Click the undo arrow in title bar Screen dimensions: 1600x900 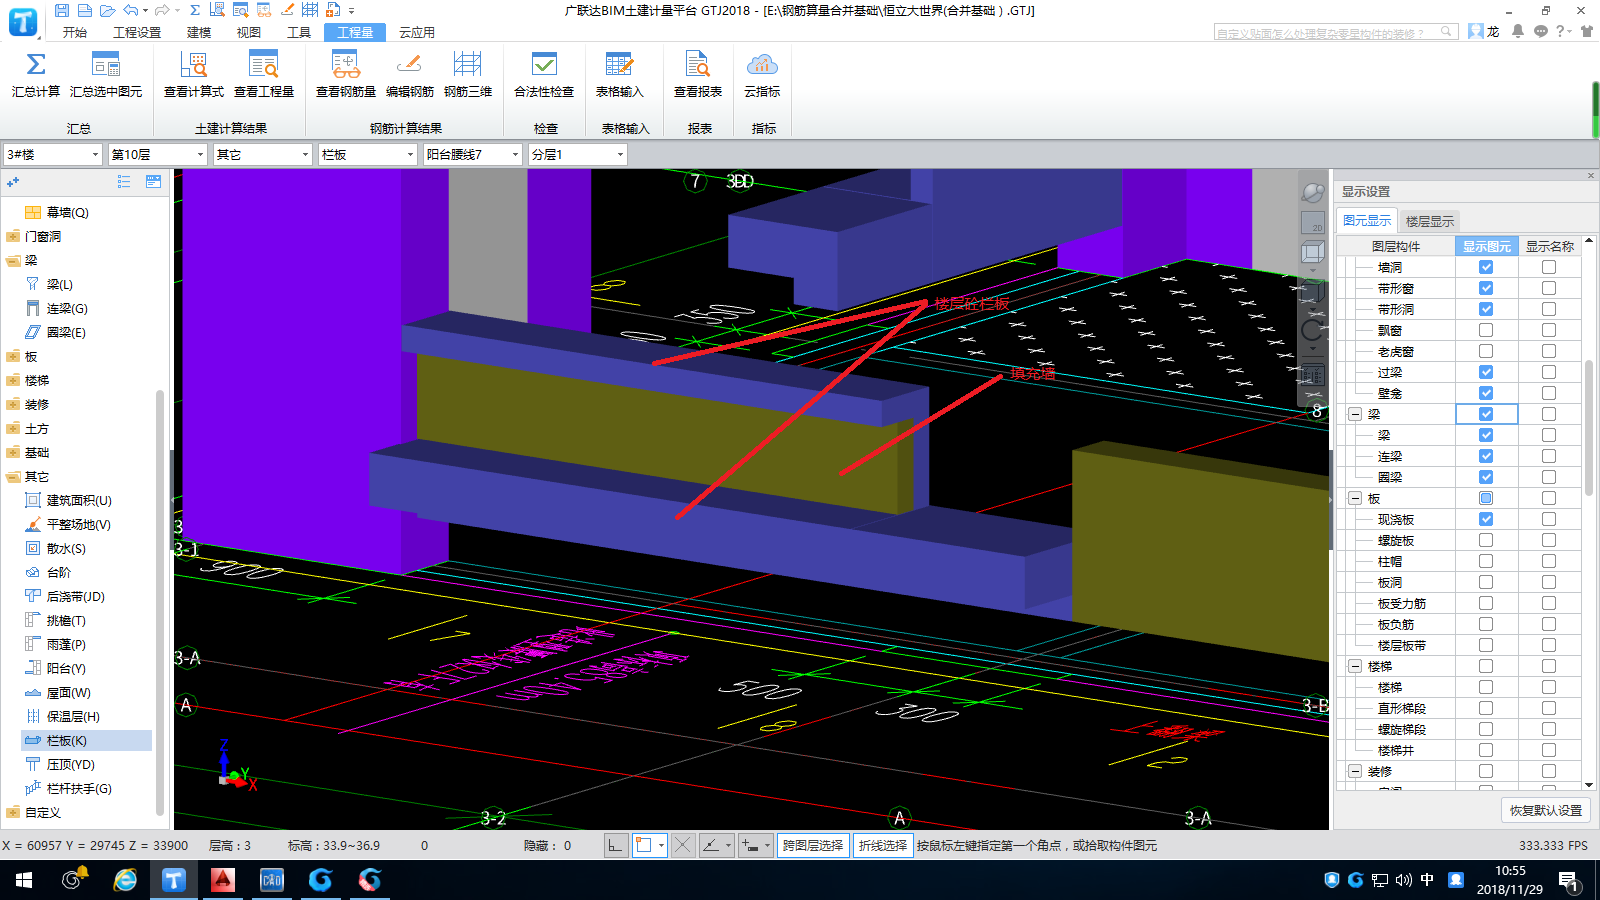click(x=131, y=10)
